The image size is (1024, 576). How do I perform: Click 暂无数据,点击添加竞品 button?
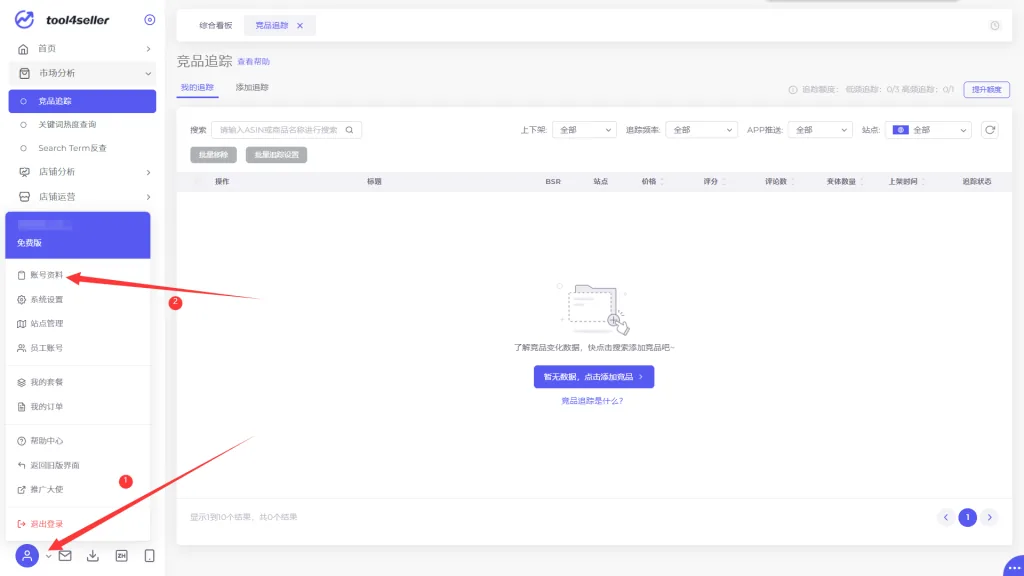click(594, 377)
